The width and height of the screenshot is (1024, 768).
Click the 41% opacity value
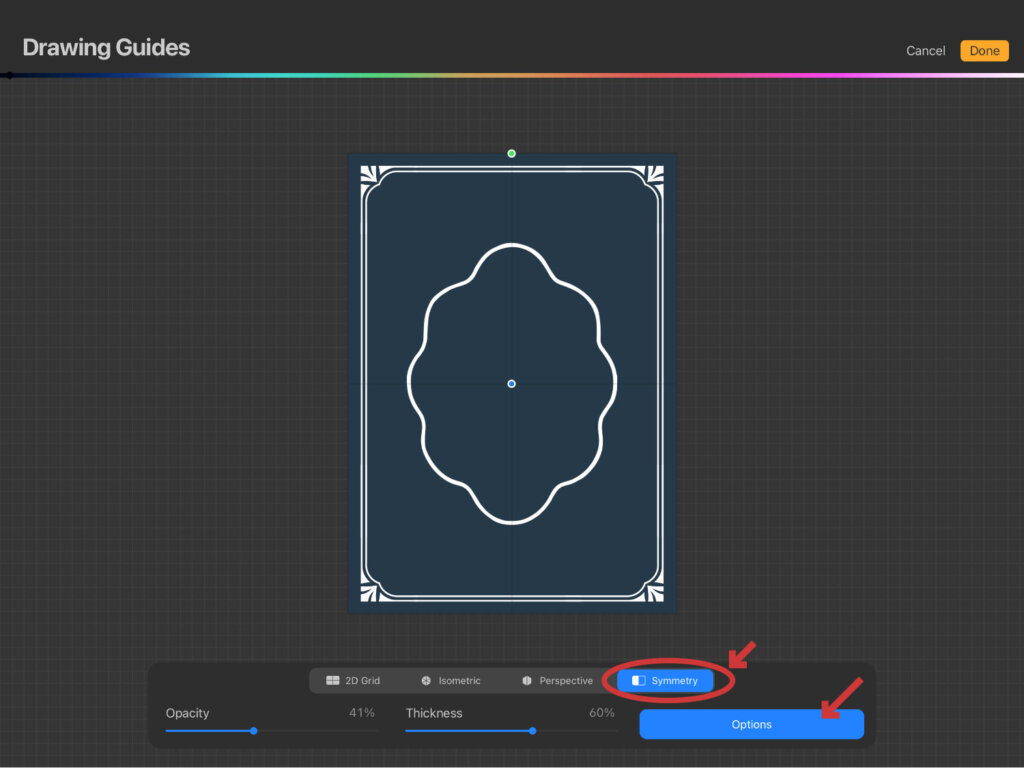(361, 713)
